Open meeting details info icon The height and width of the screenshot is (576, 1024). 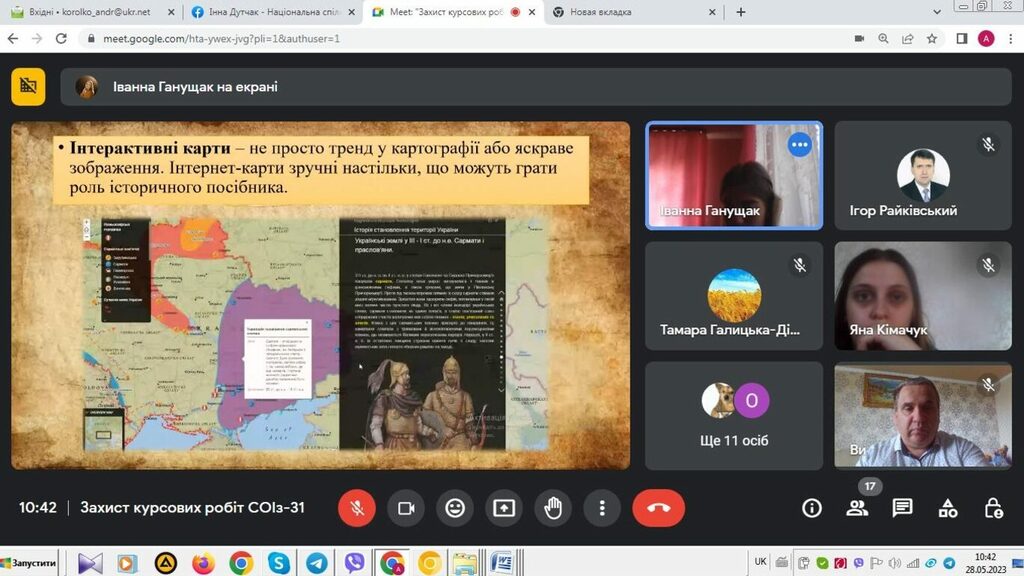pyautogui.click(x=812, y=508)
